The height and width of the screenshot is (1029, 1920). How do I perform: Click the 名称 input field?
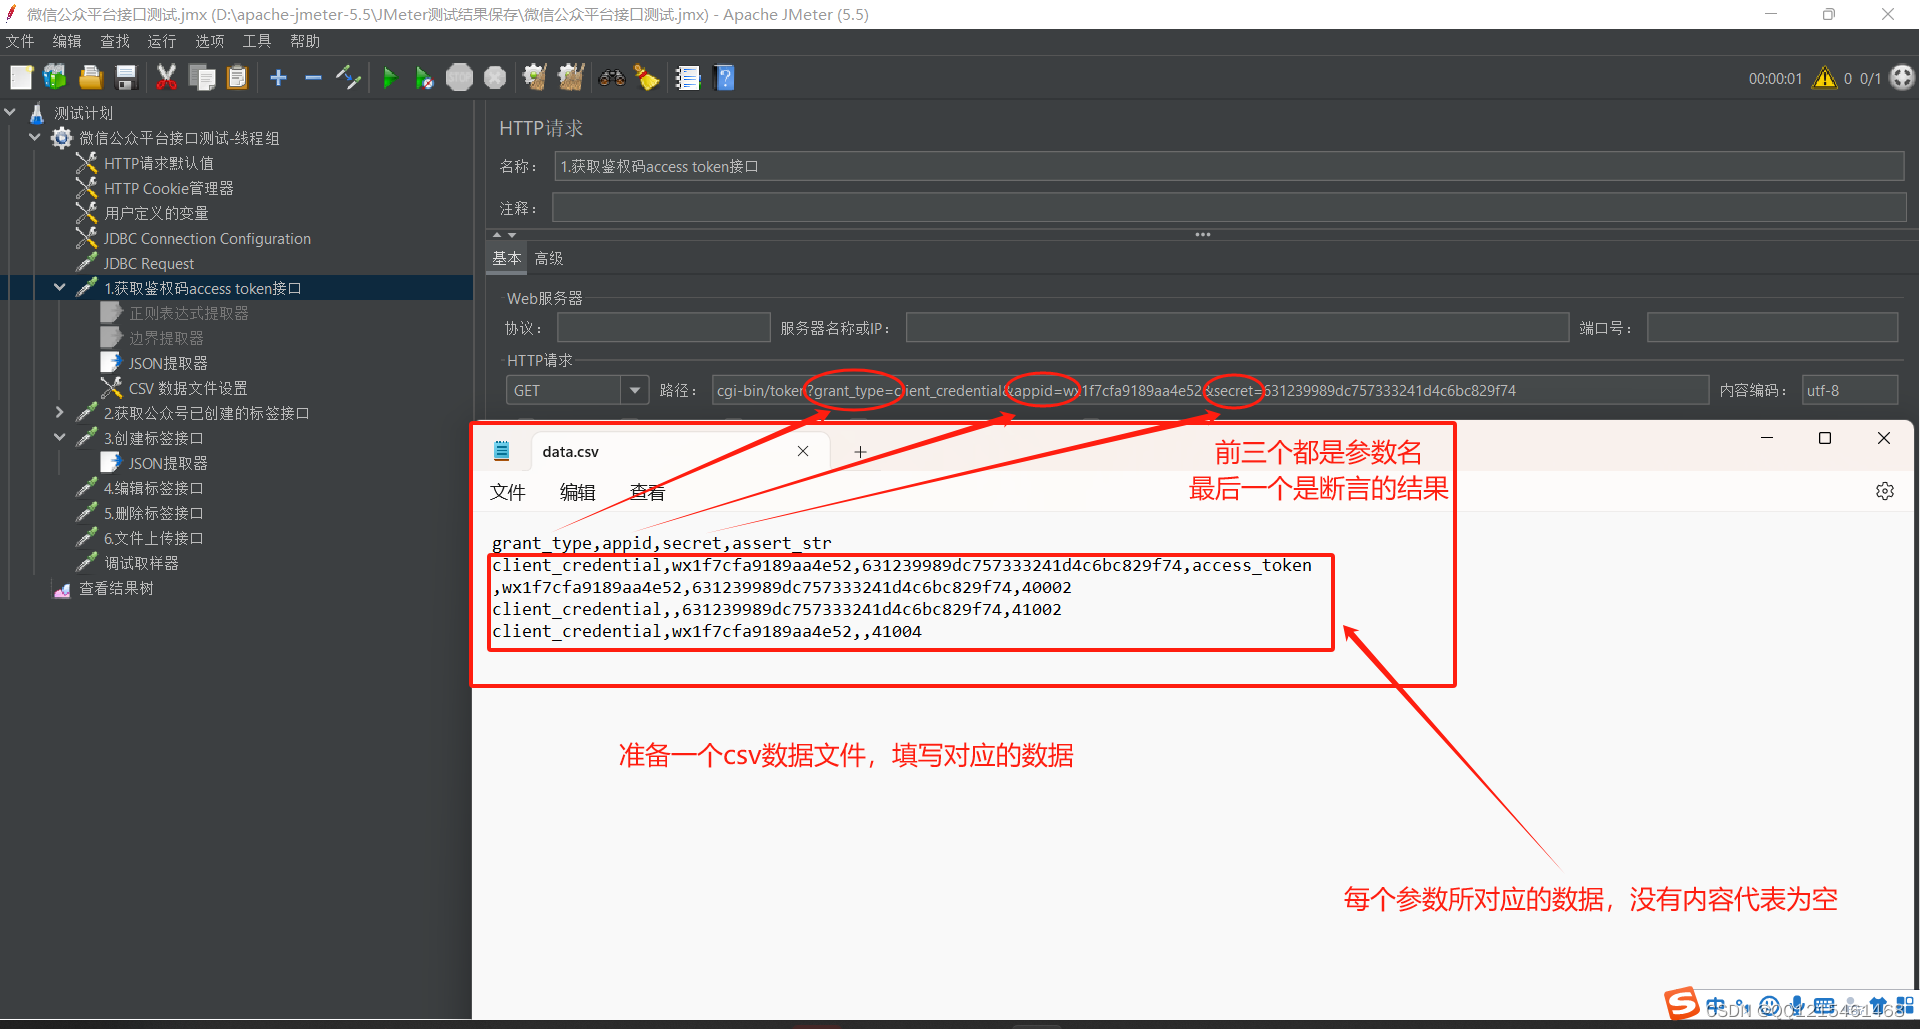click(x=1229, y=166)
